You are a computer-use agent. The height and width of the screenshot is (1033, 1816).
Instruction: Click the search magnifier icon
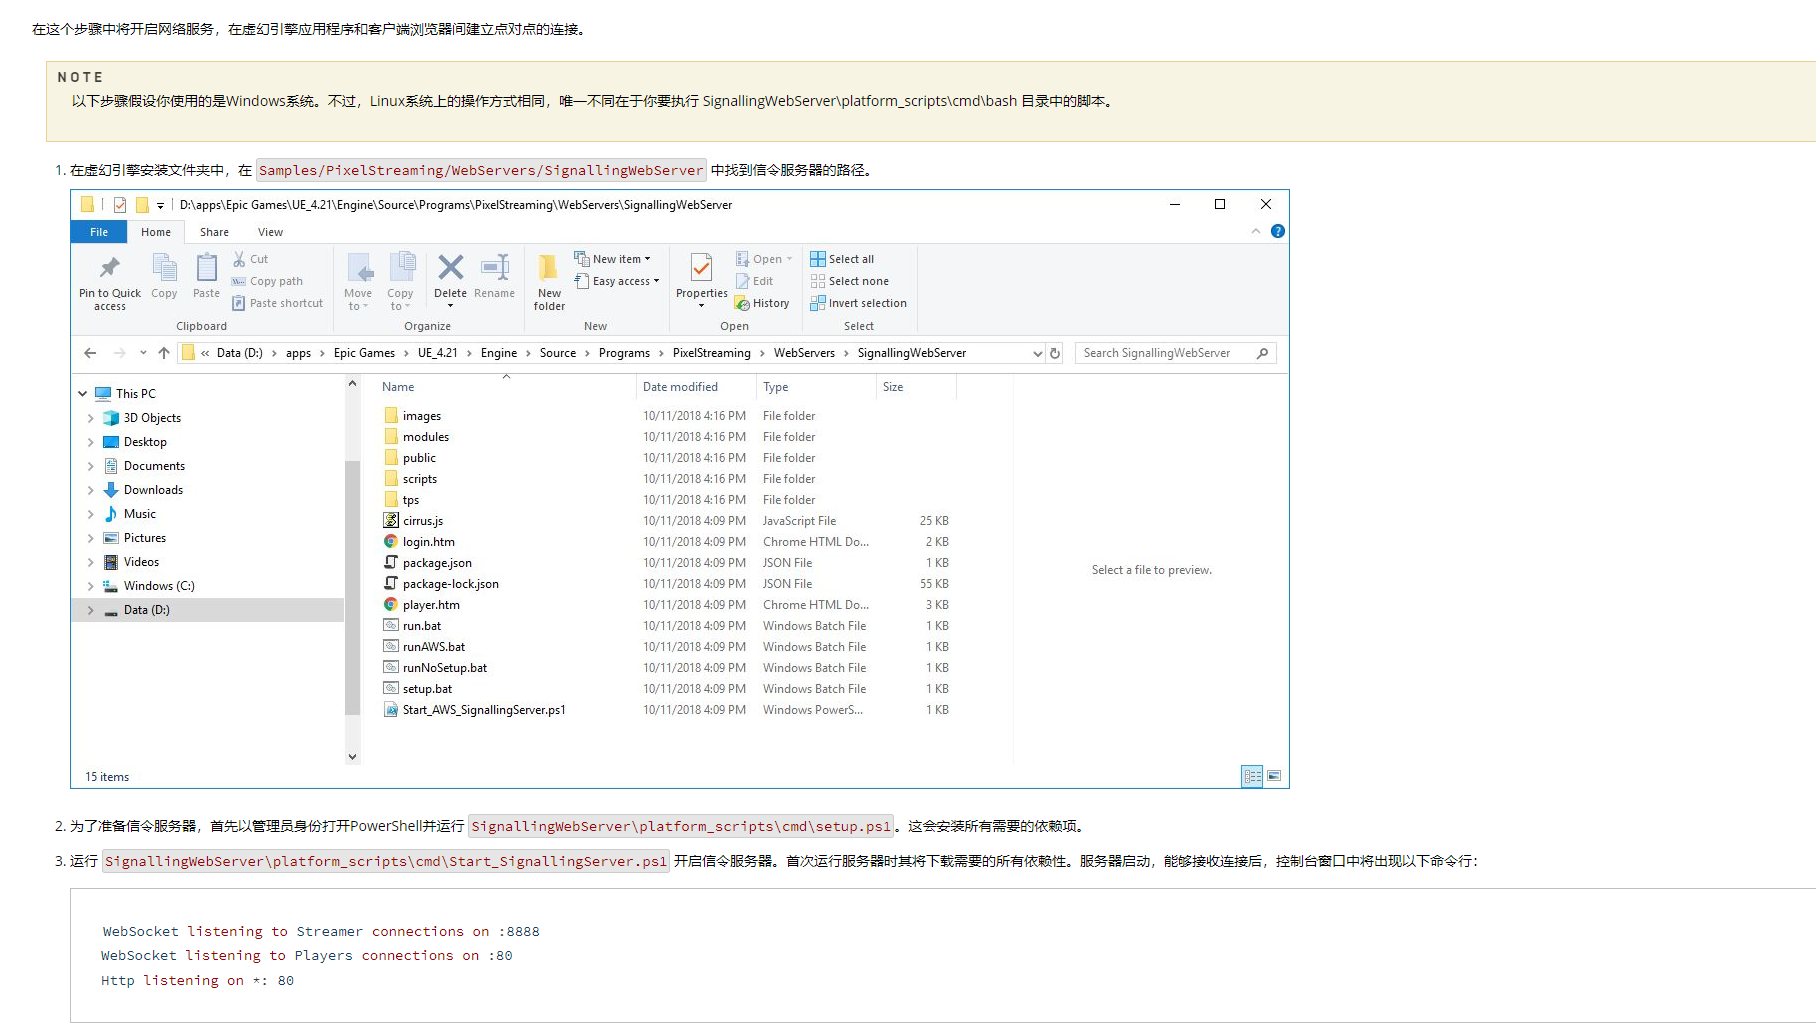tap(1262, 353)
